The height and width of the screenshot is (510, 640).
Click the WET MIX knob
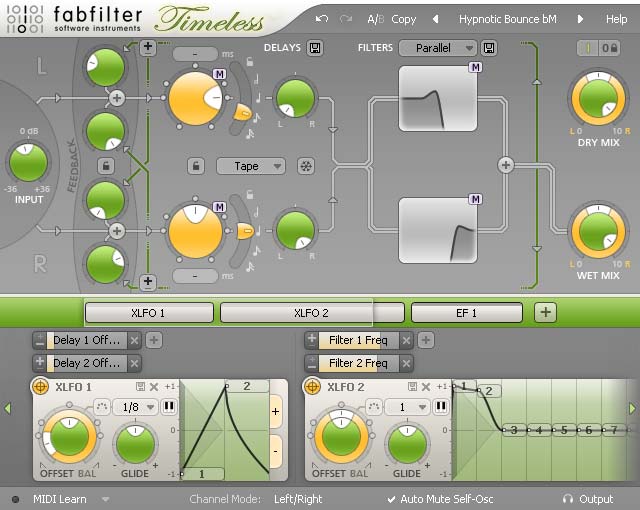598,231
